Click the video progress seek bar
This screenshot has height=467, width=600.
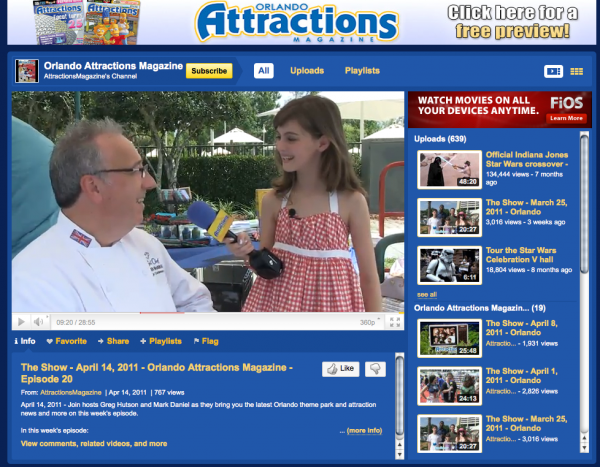point(200,313)
